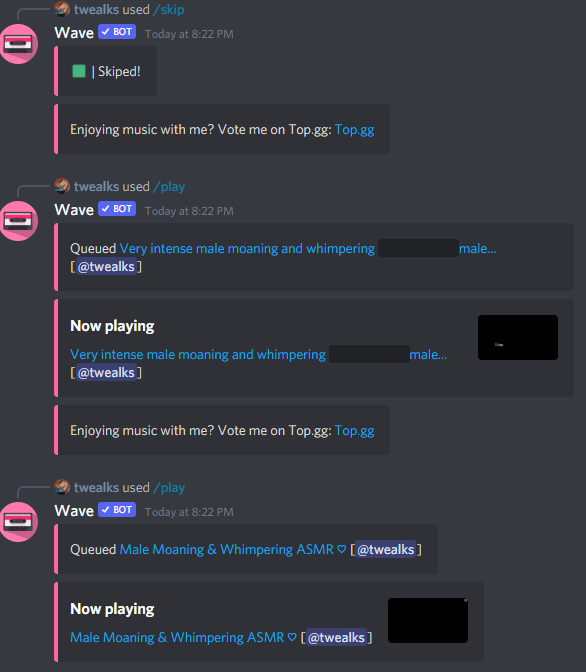Open thumbnail in first Now playing embed
This screenshot has height=672, width=586.
pos(518,337)
